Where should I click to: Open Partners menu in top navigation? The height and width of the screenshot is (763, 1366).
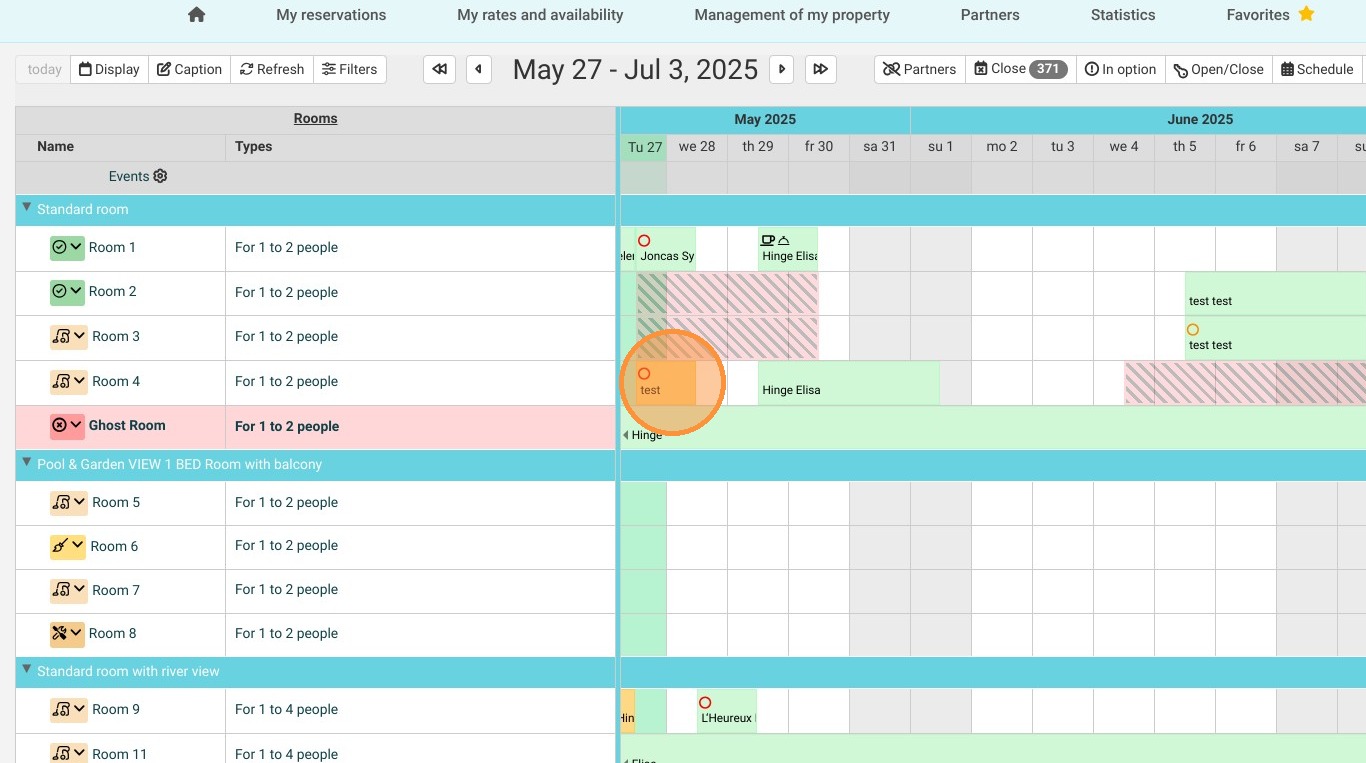tap(990, 15)
